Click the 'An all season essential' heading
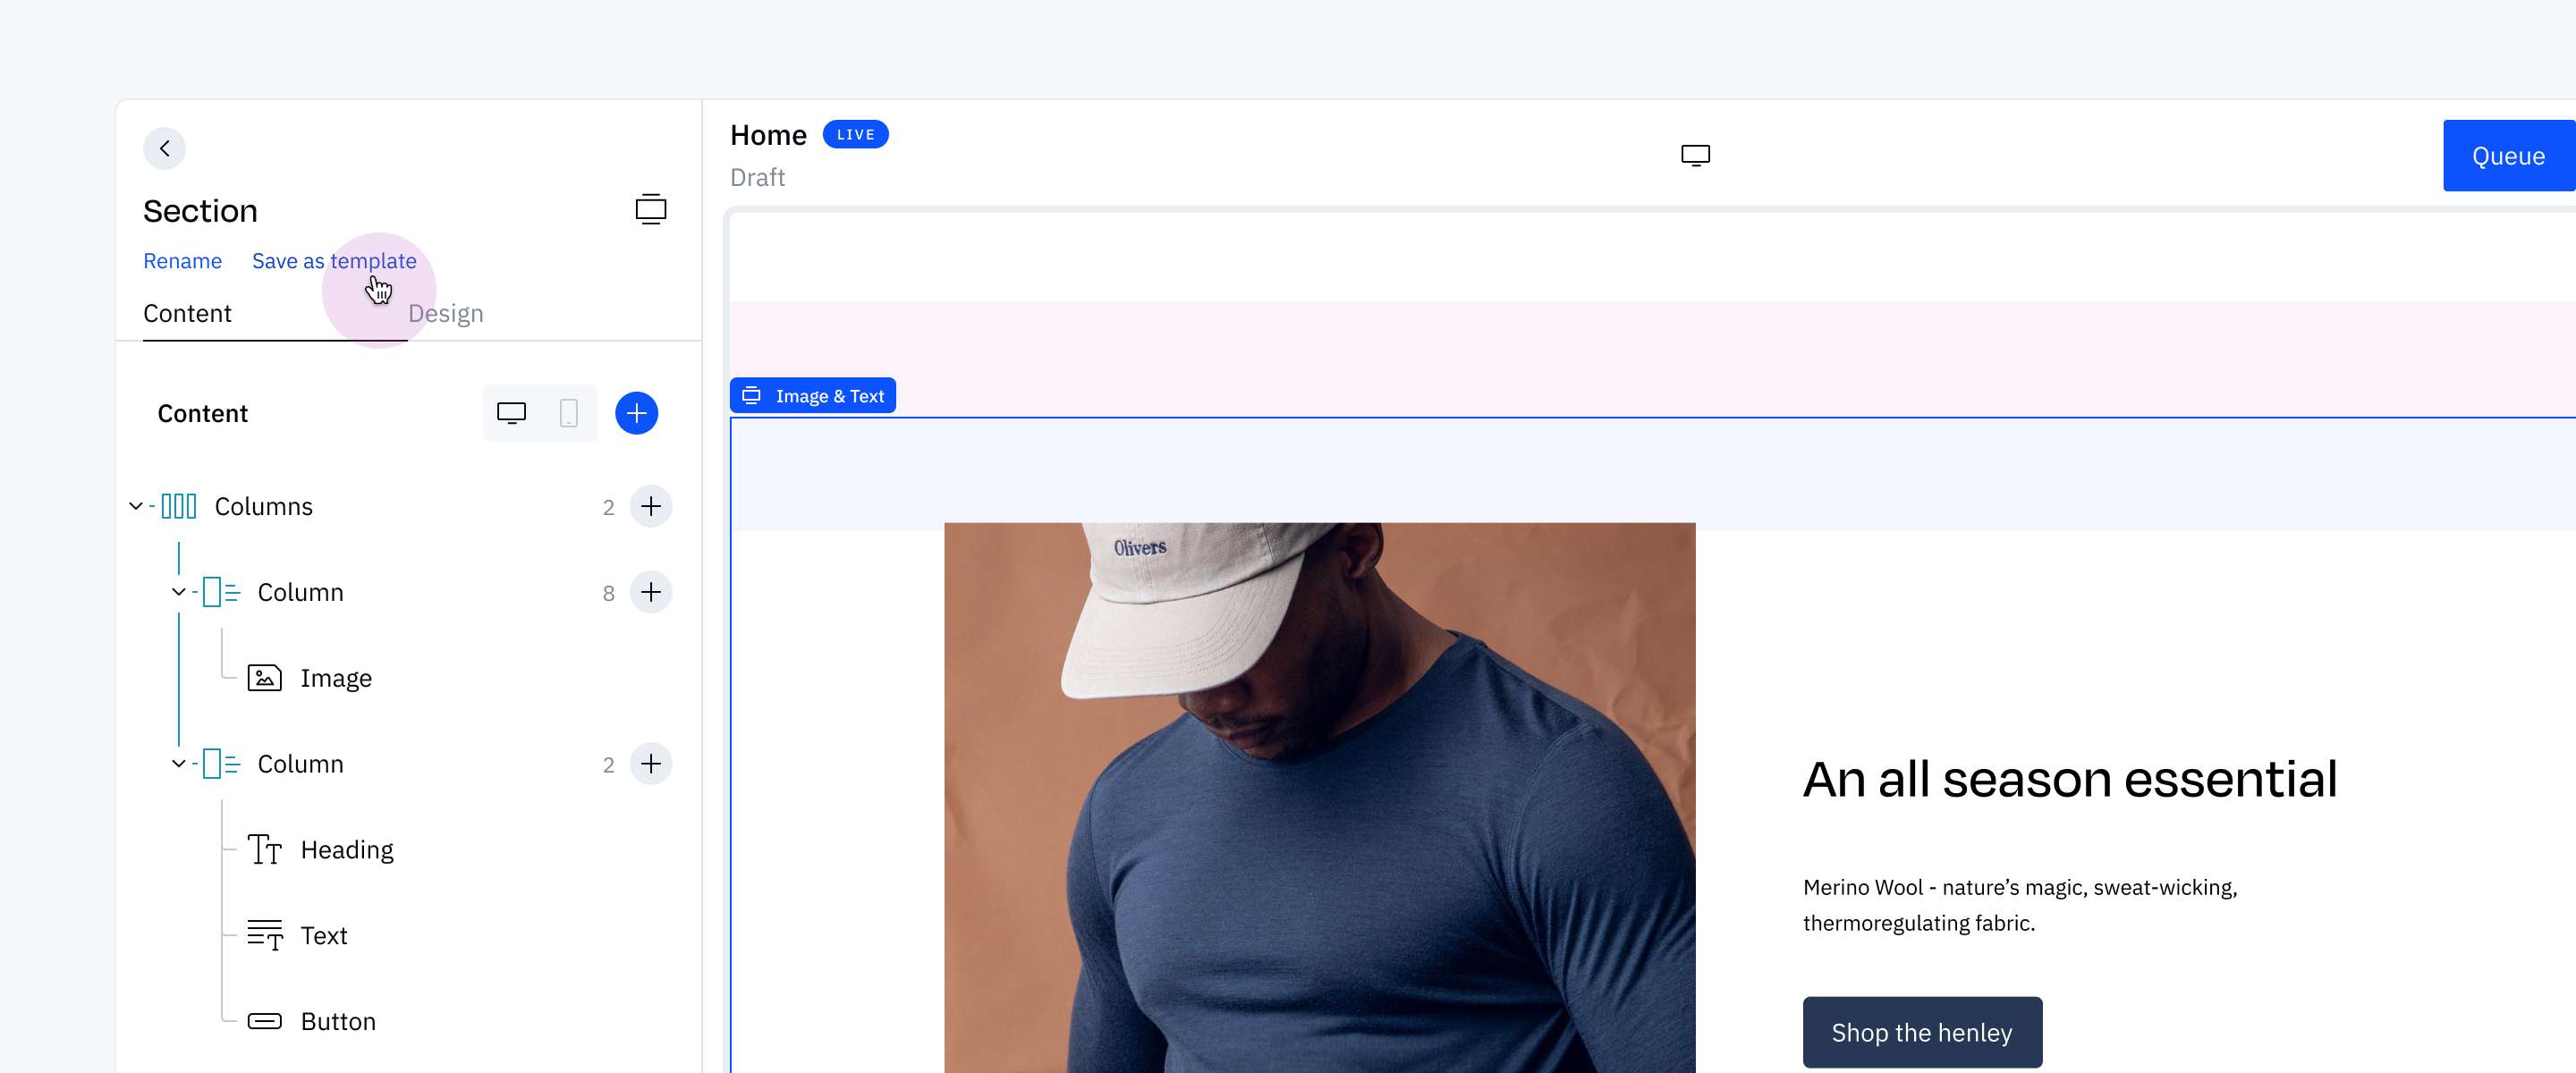The height and width of the screenshot is (1073, 2576). 2069,779
